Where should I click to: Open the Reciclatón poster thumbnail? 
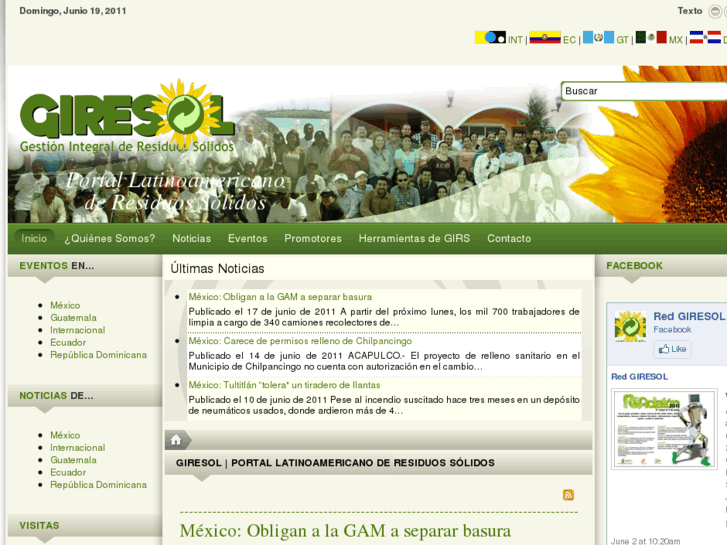[x=664, y=429]
